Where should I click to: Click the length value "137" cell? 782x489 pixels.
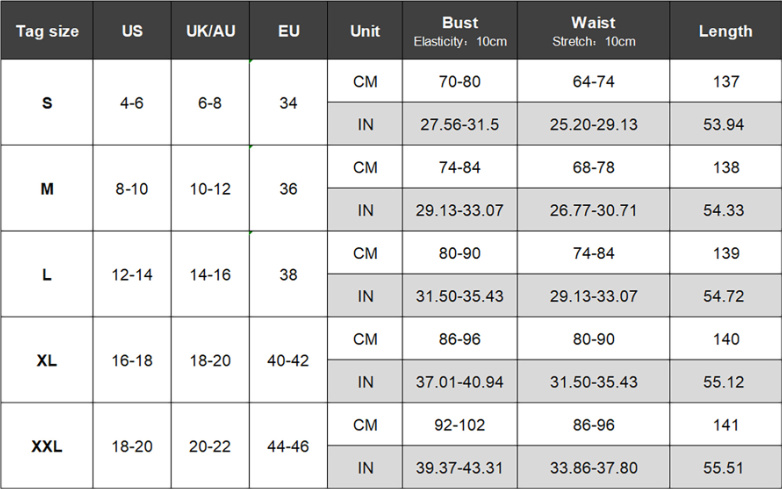pyautogui.click(x=725, y=81)
